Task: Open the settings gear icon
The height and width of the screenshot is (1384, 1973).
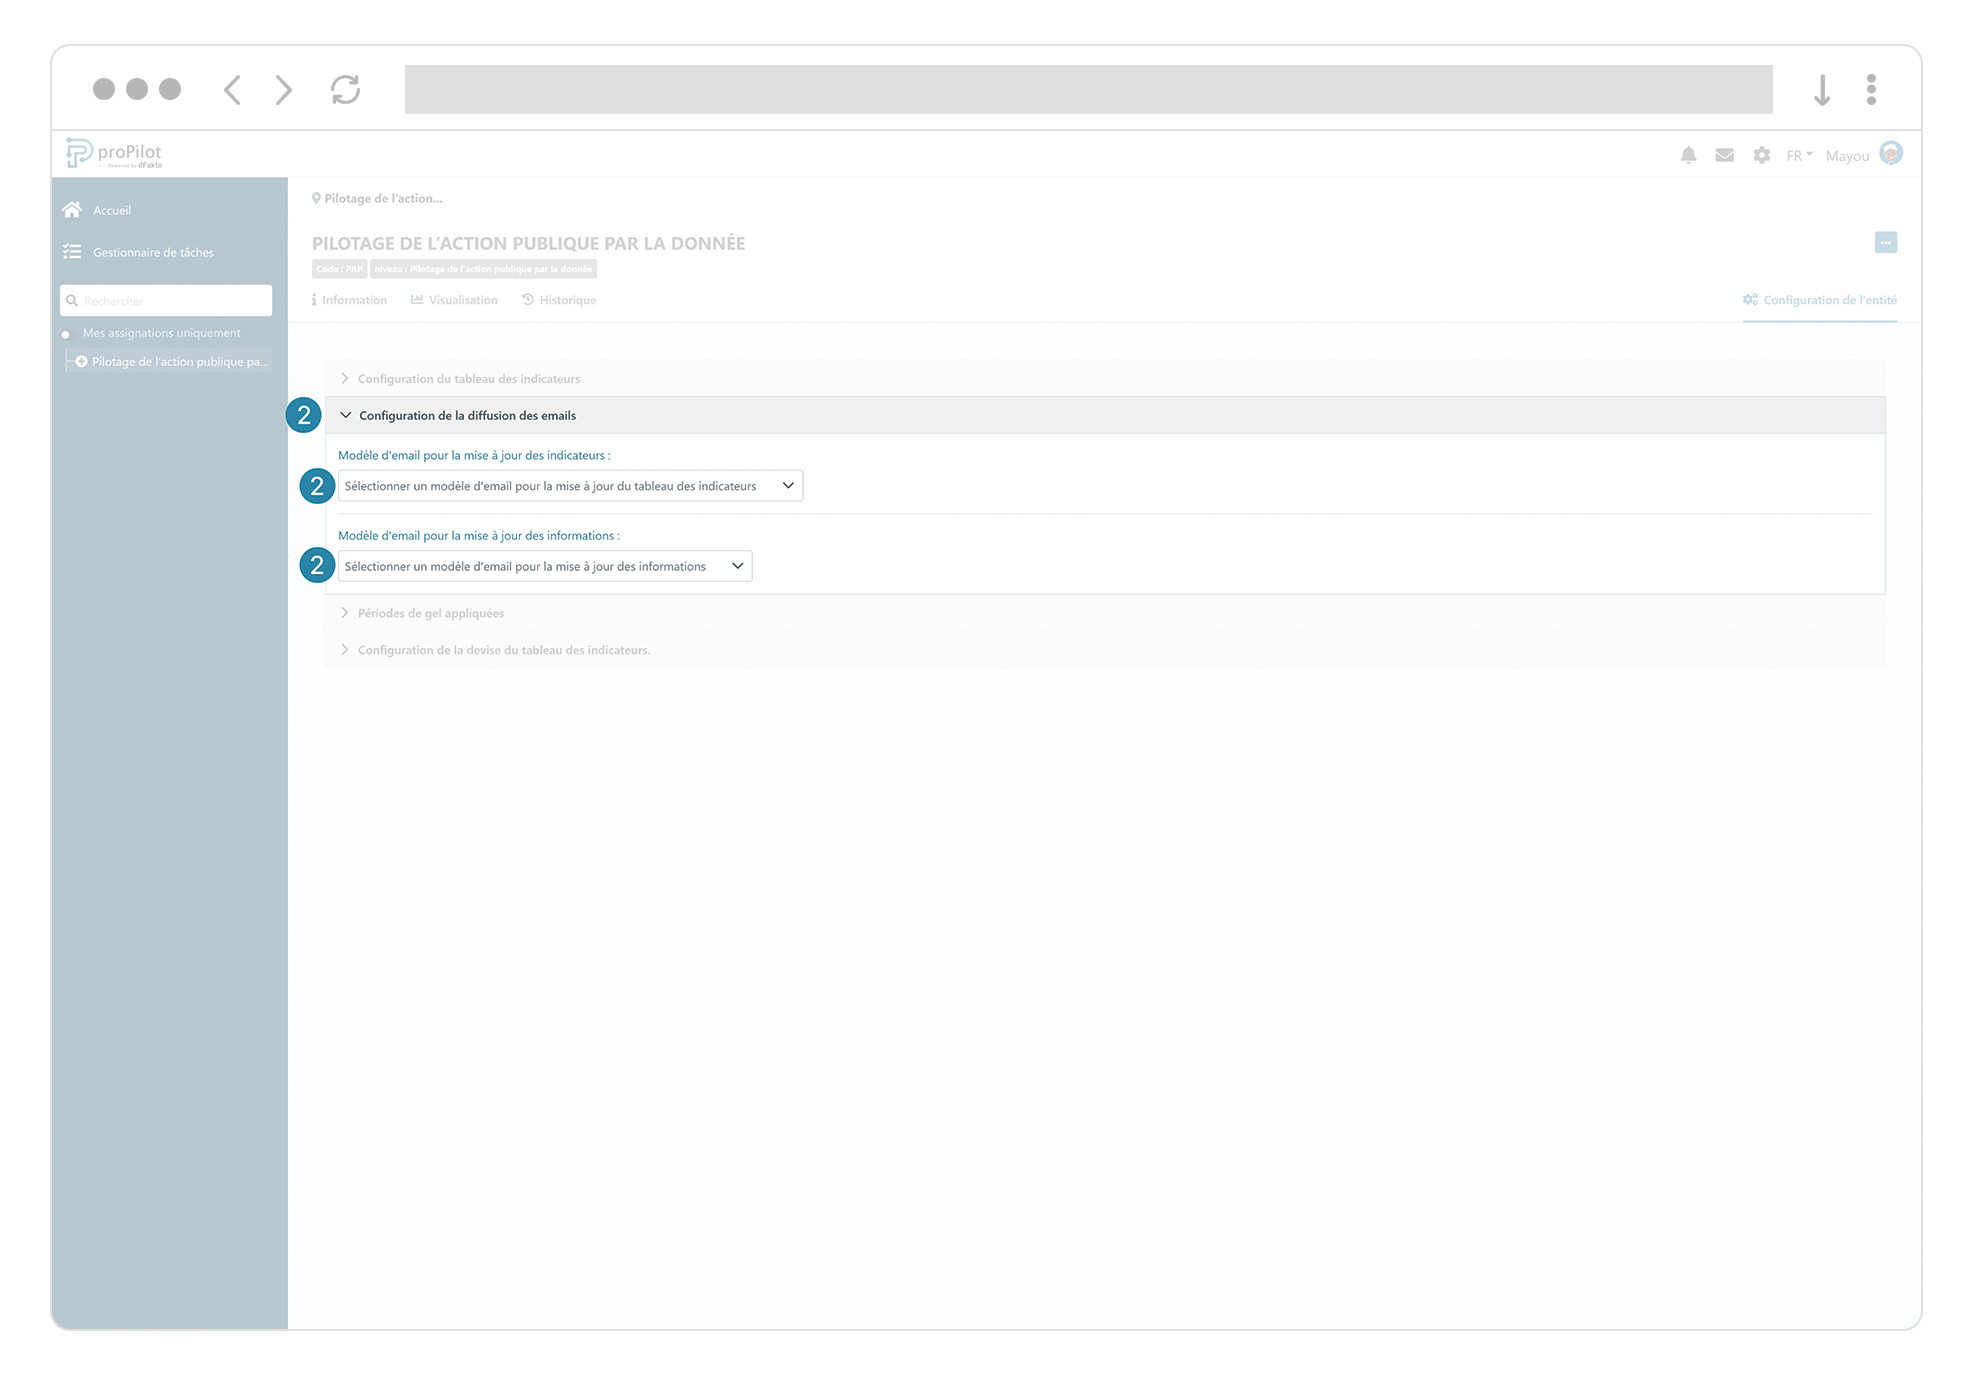Action: (1761, 155)
